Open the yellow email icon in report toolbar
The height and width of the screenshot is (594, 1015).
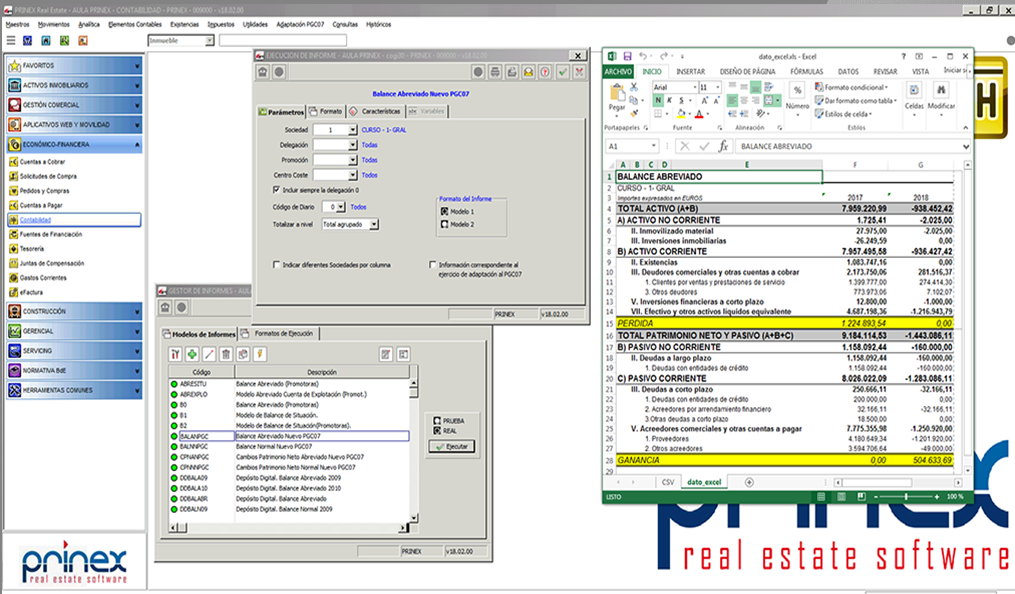pyautogui.click(x=528, y=73)
